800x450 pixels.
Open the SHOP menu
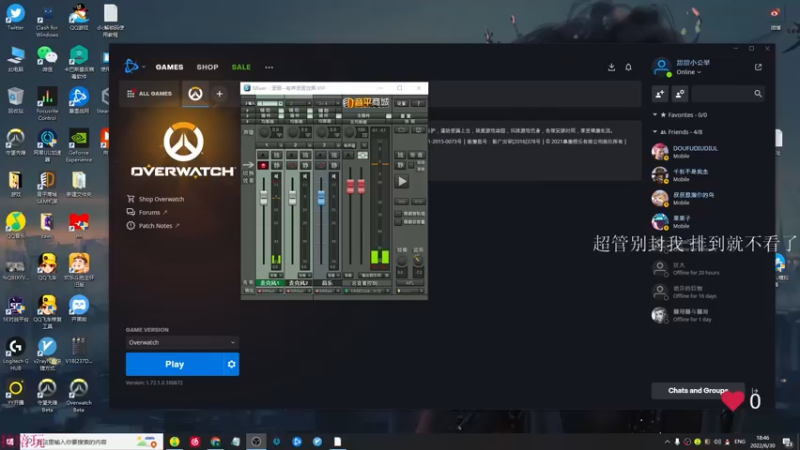tap(208, 67)
